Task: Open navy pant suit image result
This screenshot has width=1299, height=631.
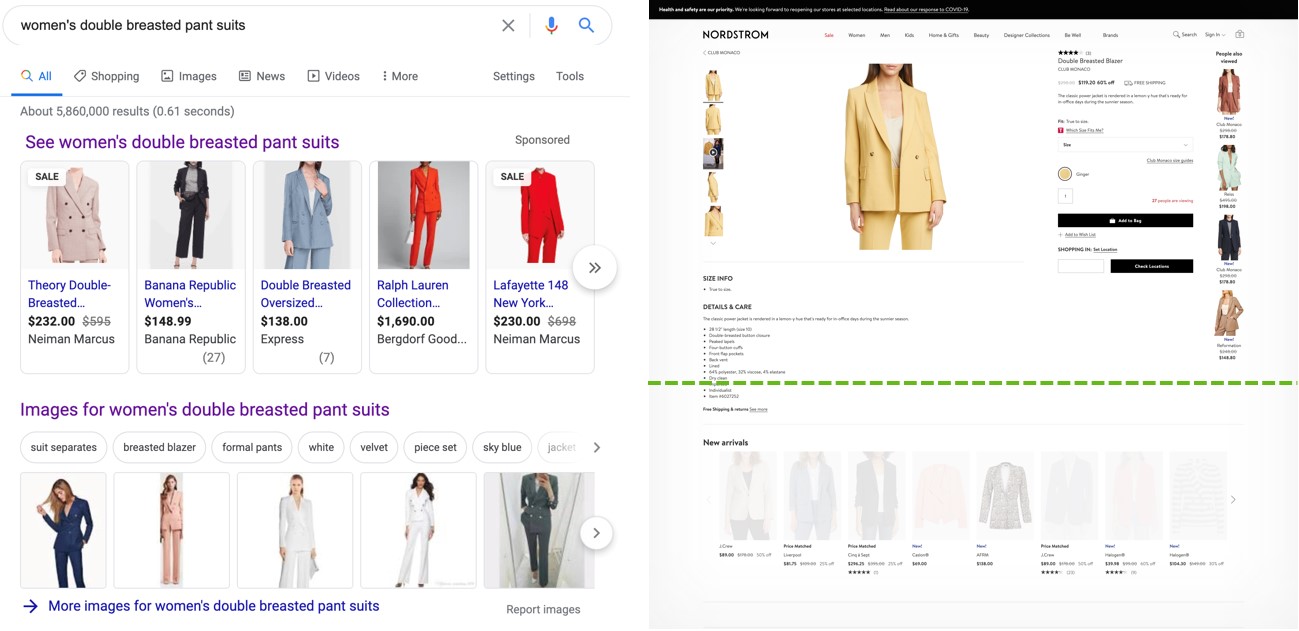Action: tap(63, 530)
